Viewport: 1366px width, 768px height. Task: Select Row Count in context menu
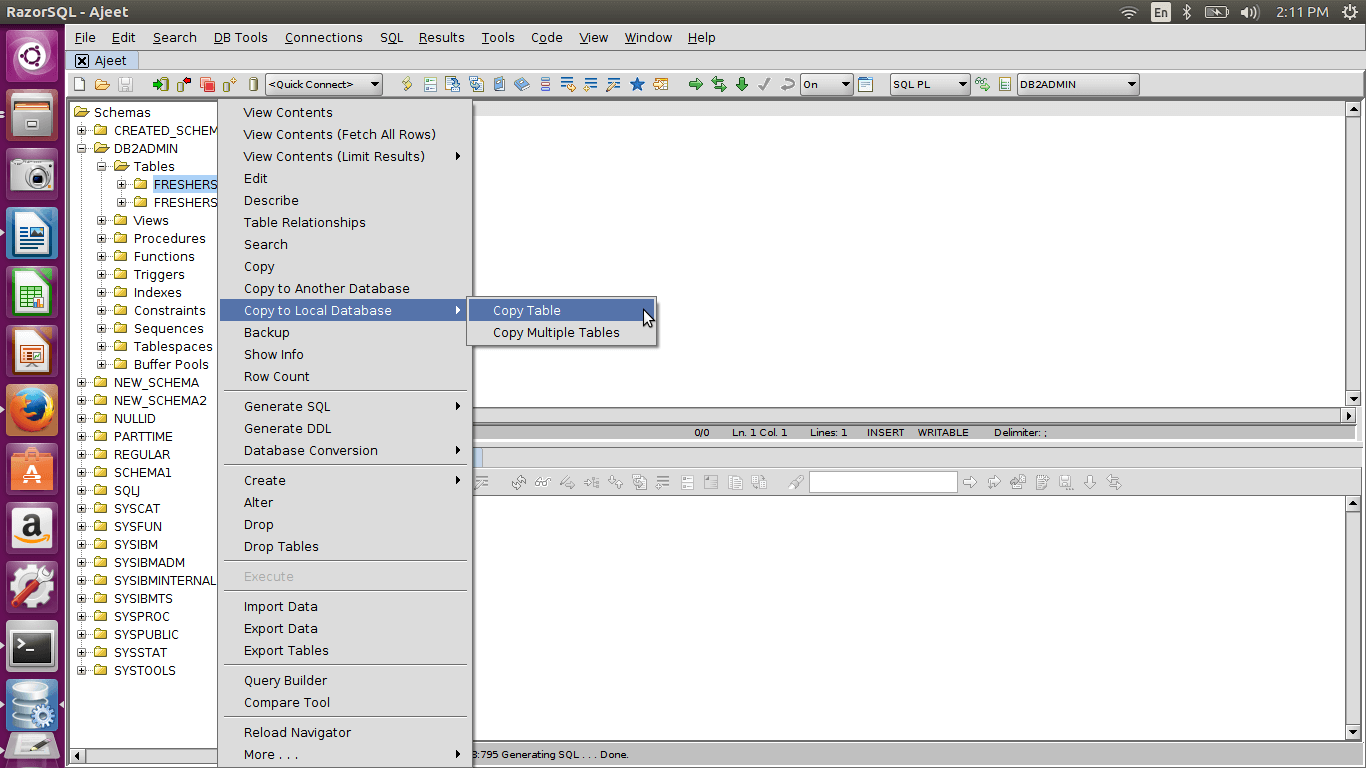(x=345, y=376)
